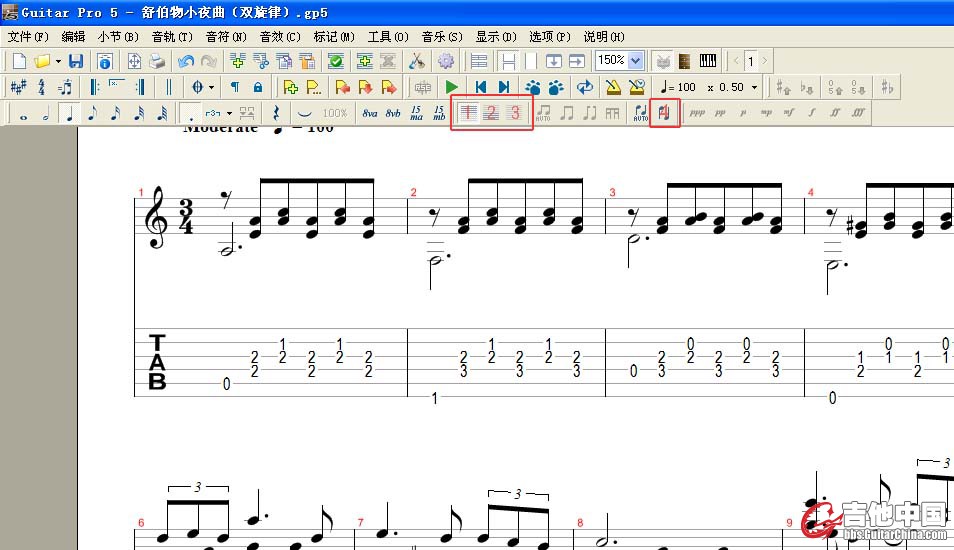Click the print icon

(x=157, y=61)
